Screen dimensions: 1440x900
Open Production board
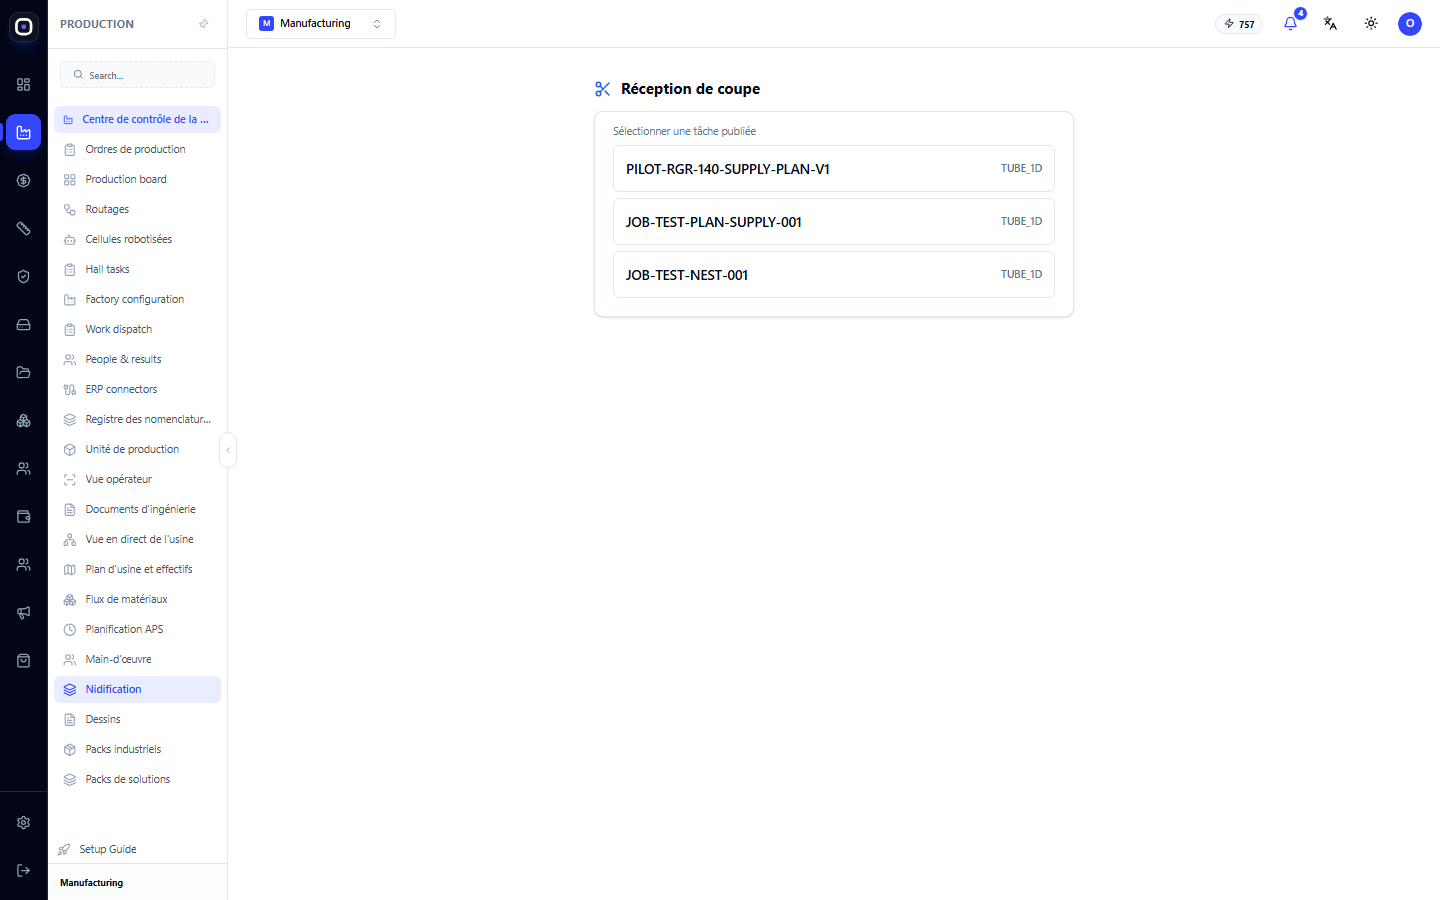click(137, 179)
